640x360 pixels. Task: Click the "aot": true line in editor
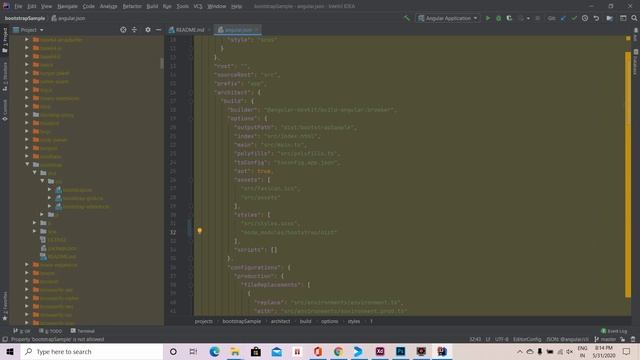tap(253, 171)
